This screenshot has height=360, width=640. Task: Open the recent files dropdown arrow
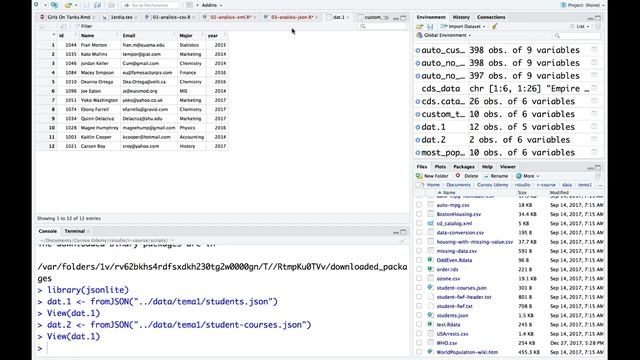pyautogui.click(x=76, y=5)
